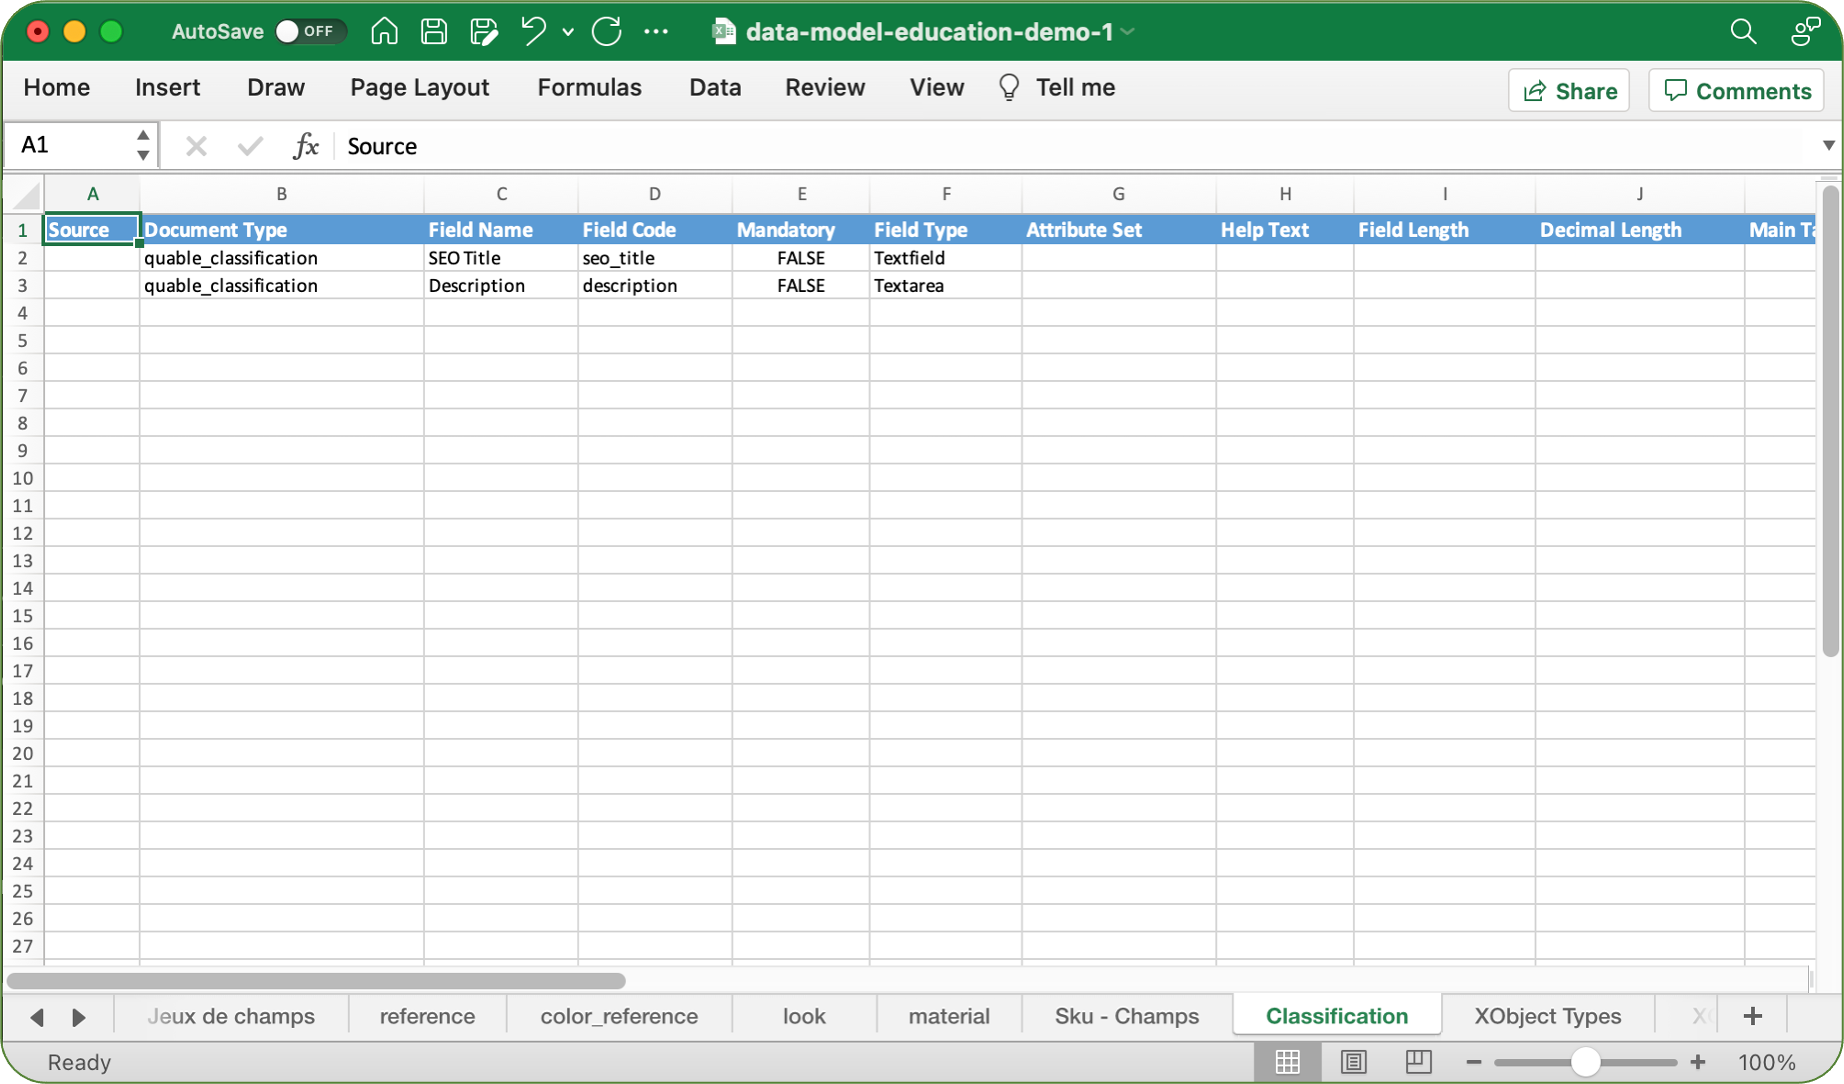
Task: Click the Share button
Action: (1569, 91)
